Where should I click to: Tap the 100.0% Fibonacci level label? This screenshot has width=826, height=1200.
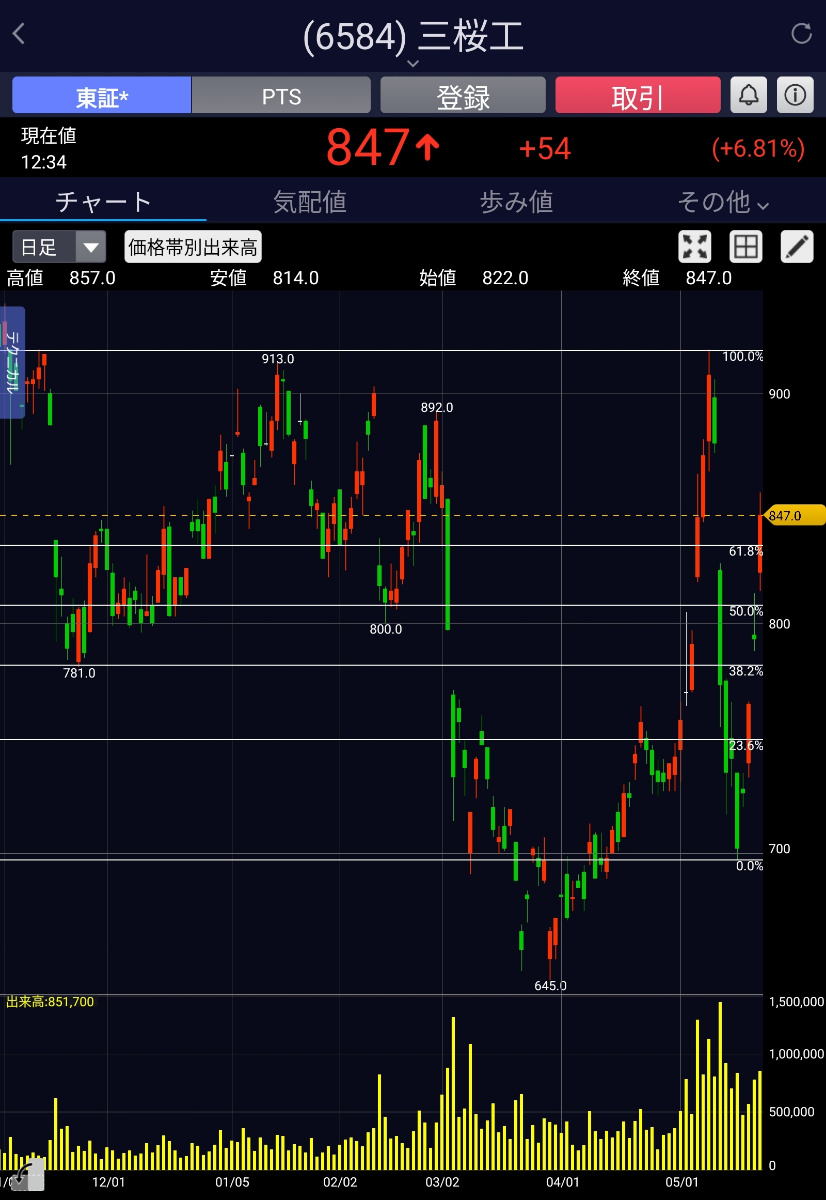[x=743, y=356]
